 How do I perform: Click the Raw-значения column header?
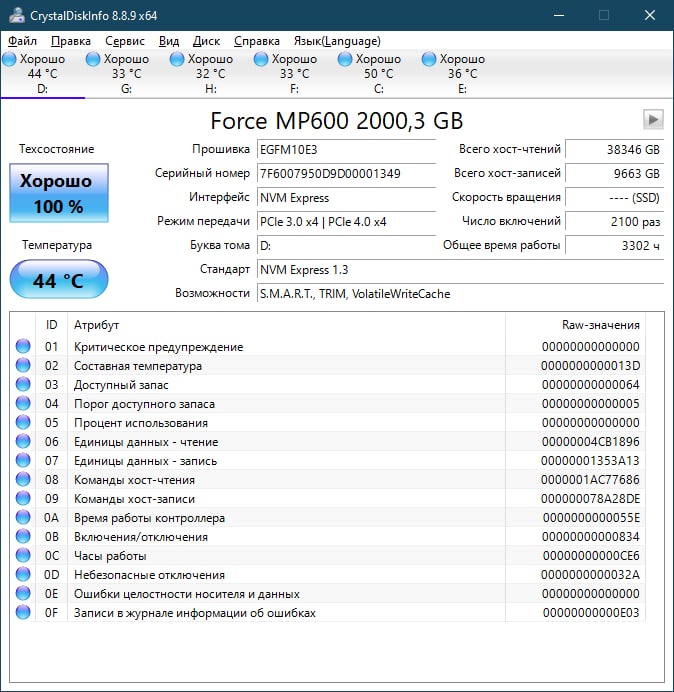pyautogui.click(x=575, y=325)
